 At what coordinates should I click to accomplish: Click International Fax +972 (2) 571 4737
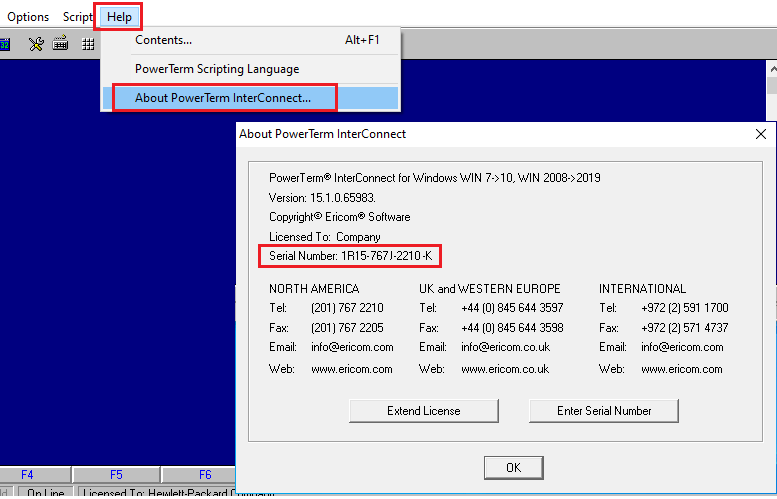pos(685,328)
